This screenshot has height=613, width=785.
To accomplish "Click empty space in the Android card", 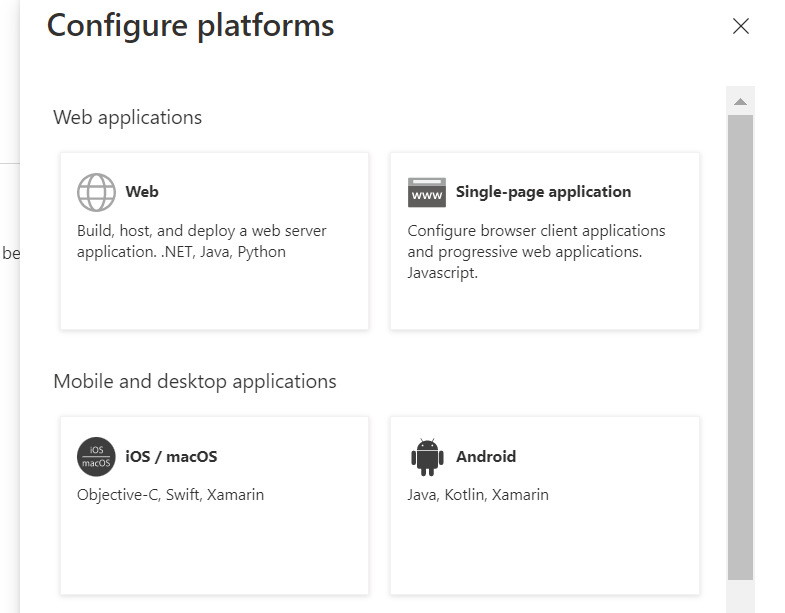I will pos(545,550).
